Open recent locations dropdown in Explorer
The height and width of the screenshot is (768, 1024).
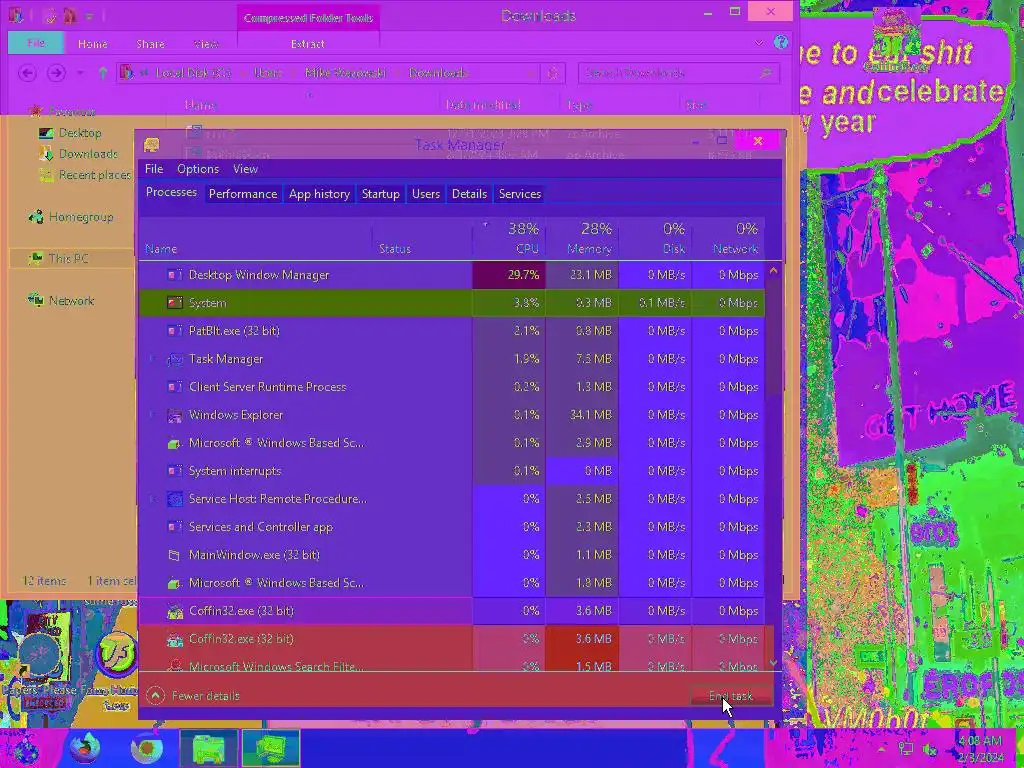coord(80,73)
